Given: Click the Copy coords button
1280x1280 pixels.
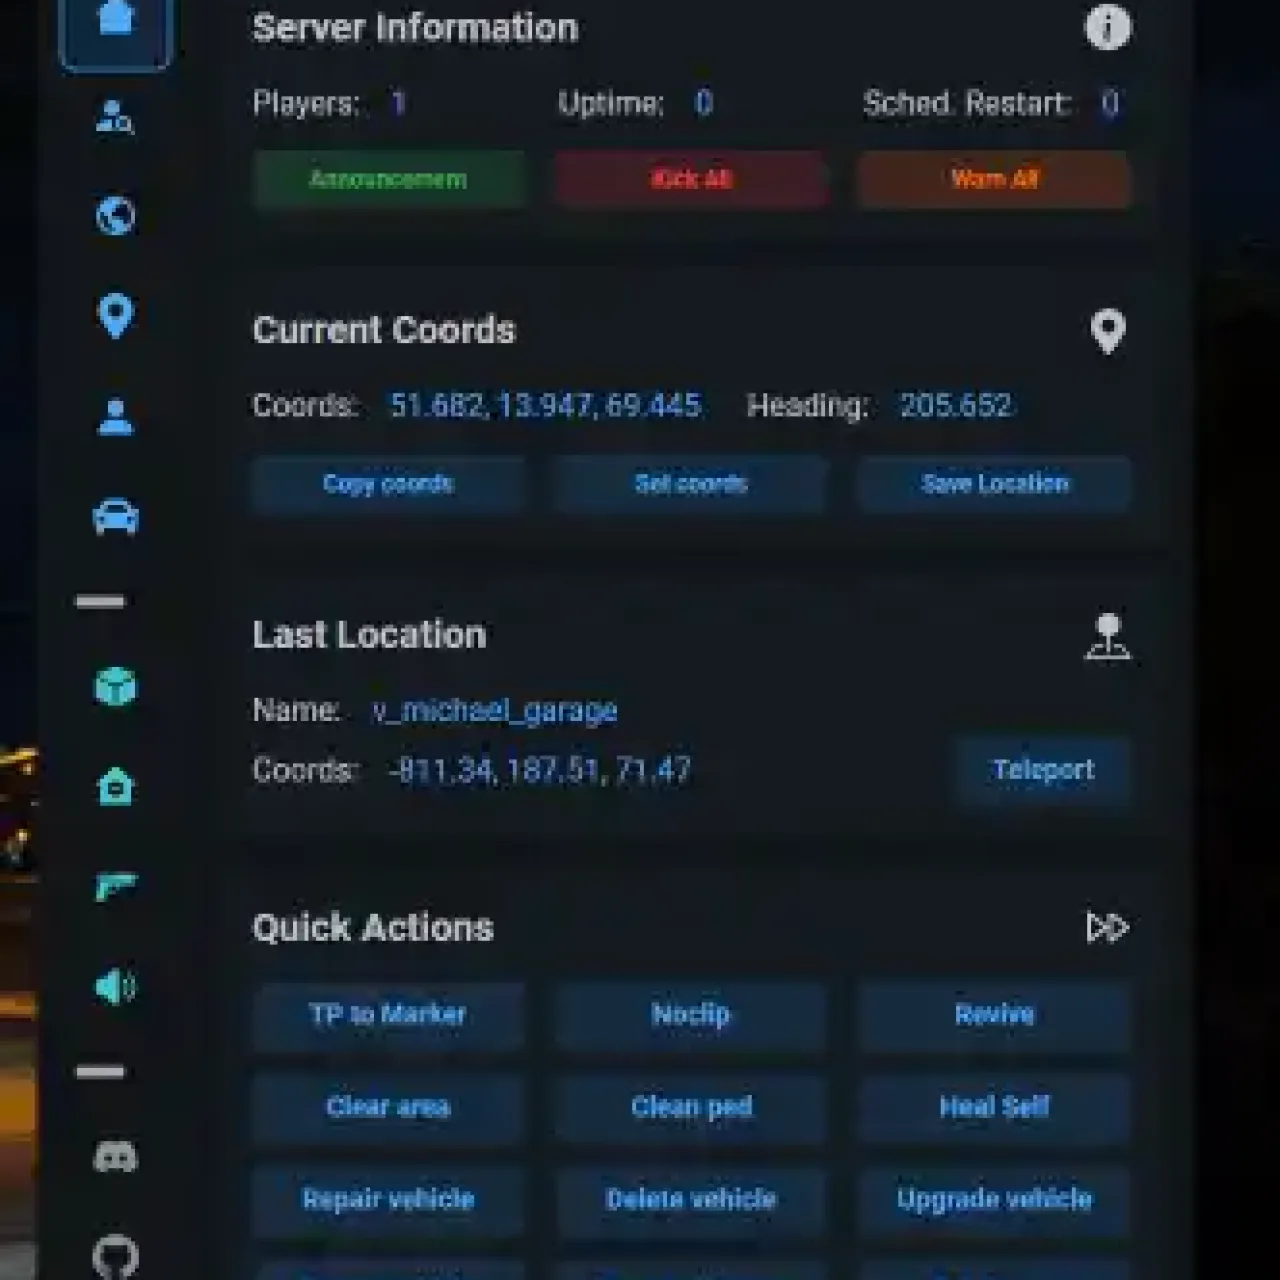Looking at the screenshot, I should pyautogui.click(x=389, y=484).
